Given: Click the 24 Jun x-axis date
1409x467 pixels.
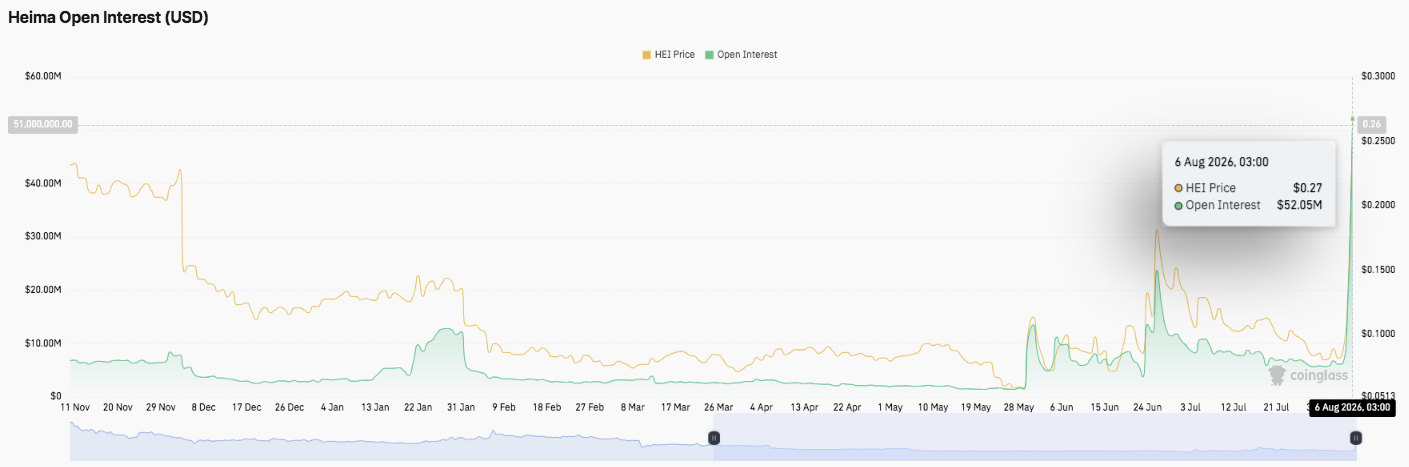Looking at the screenshot, I should point(1148,408).
